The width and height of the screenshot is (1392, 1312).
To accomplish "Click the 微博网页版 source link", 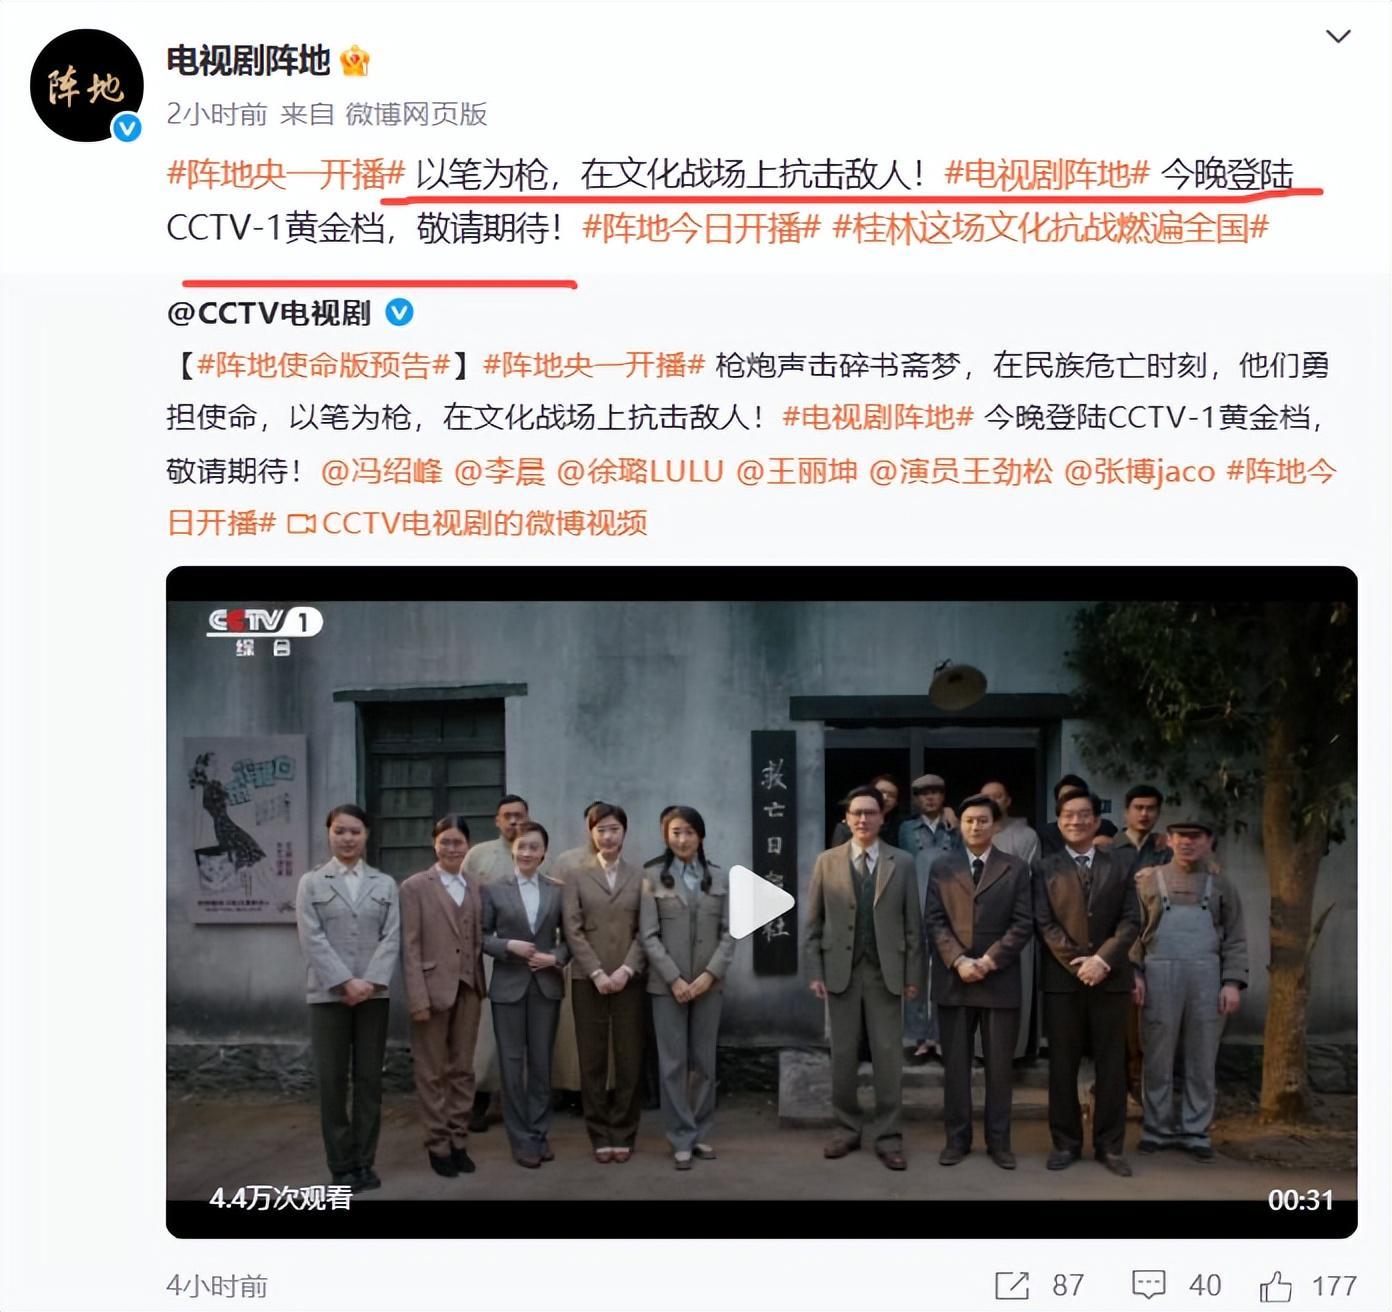I will [x=416, y=114].
